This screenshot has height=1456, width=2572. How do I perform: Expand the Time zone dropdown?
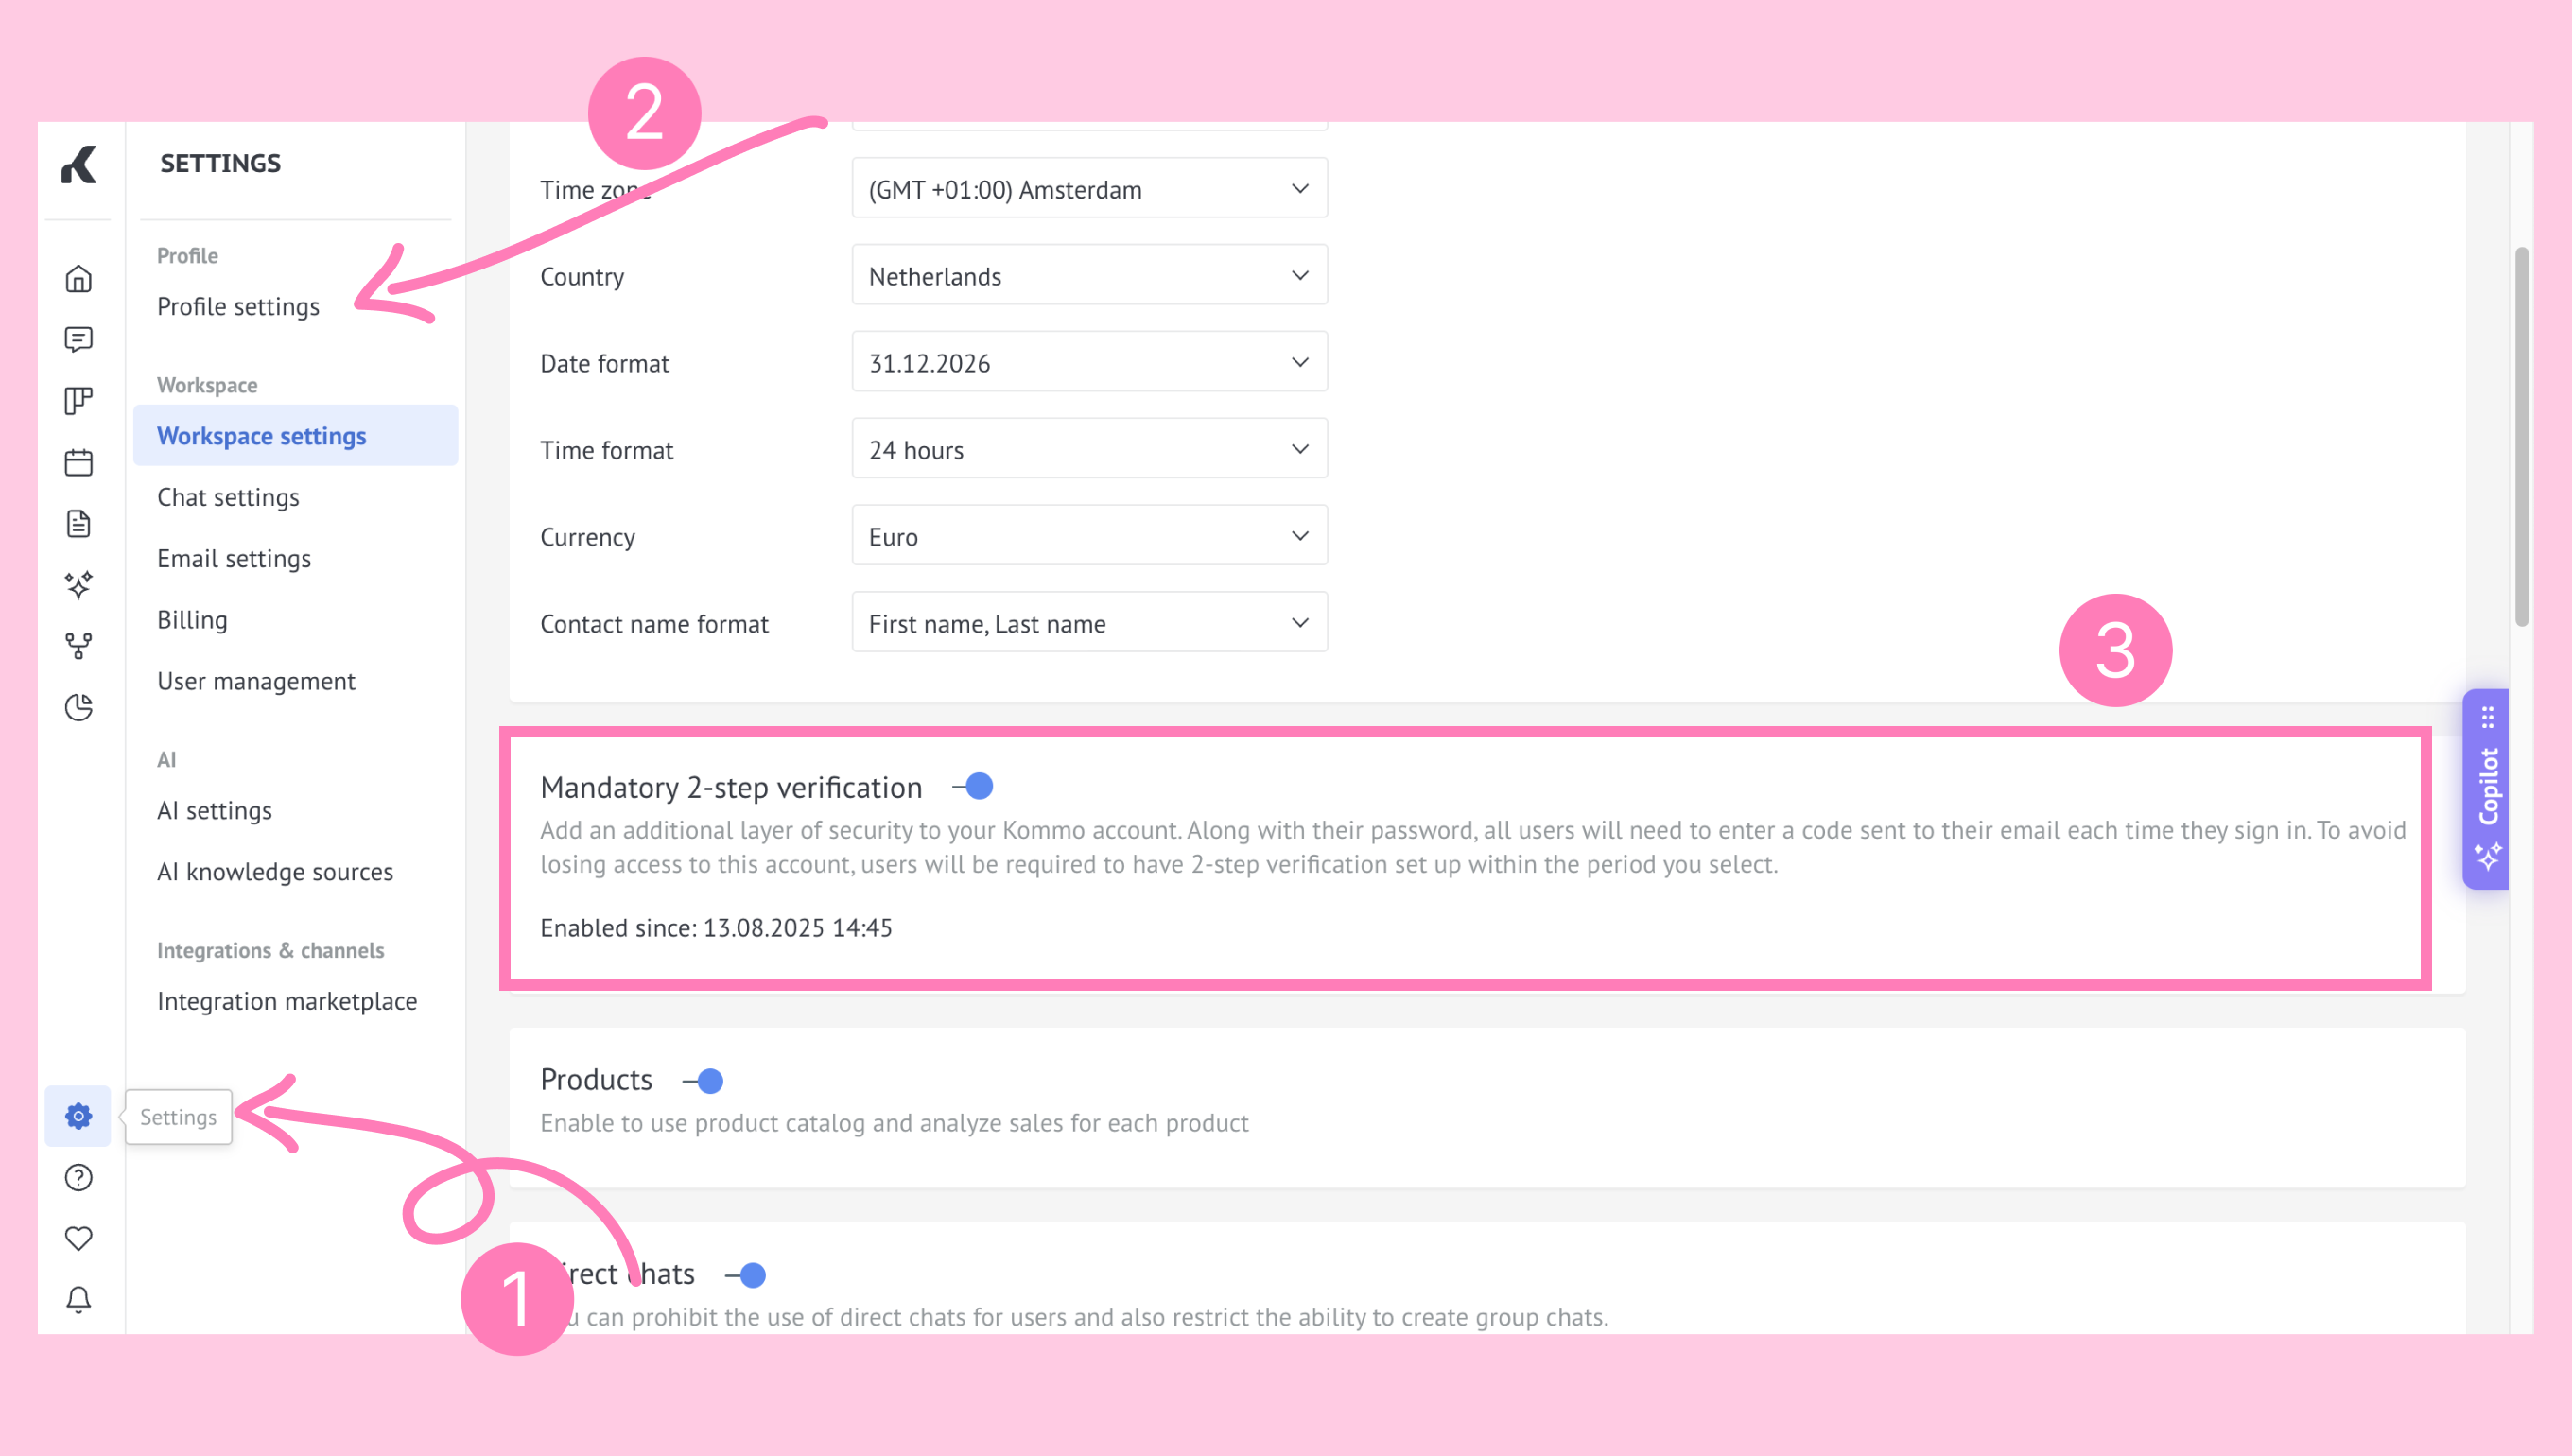[1089, 189]
